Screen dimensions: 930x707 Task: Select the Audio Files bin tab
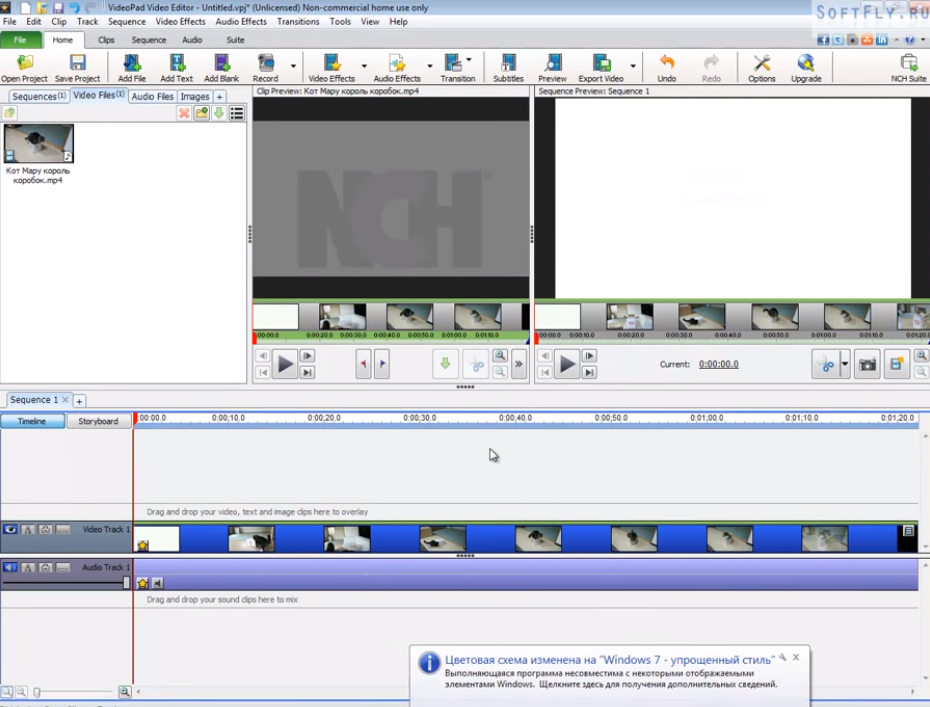pos(152,96)
